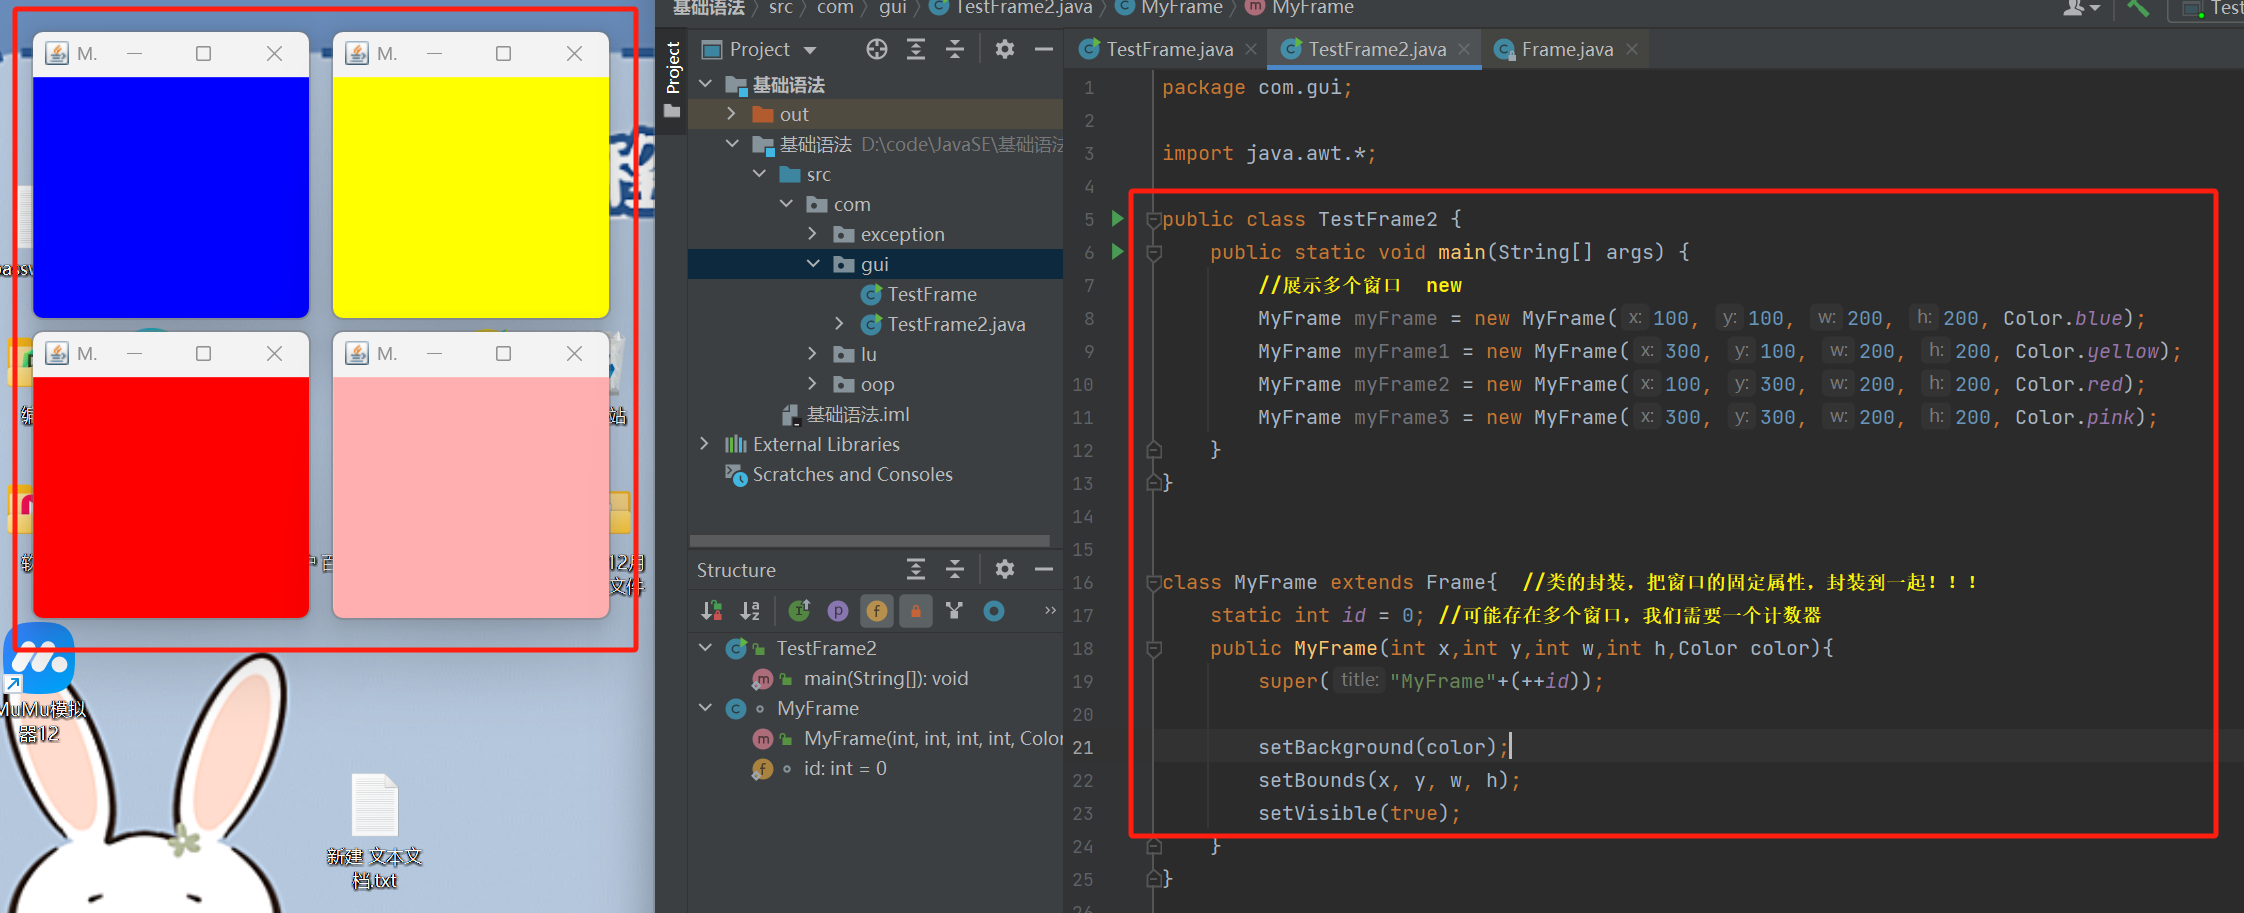Expand the oop package
This screenshot has height=913, width=2244.
point(813,384)
